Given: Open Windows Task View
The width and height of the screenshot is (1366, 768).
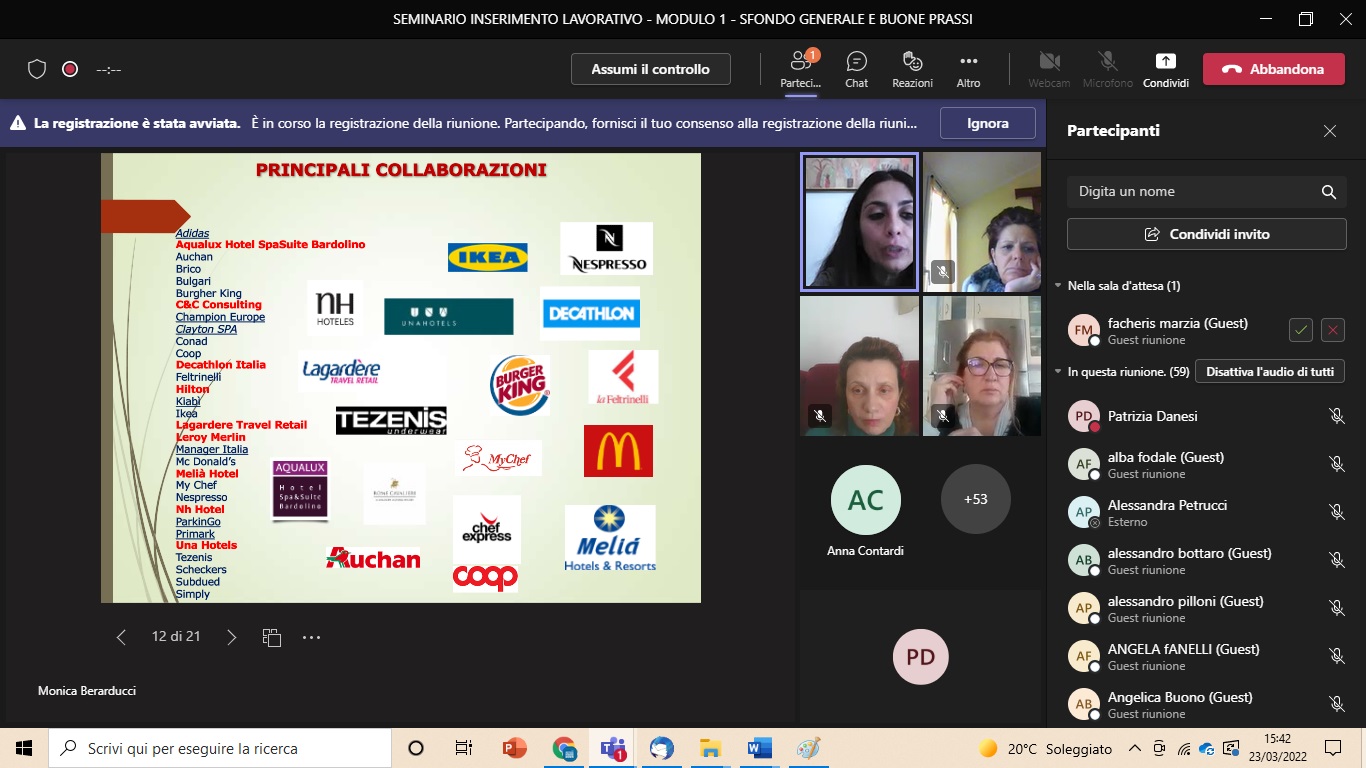Looking at the screenshot, I should [x=464, y=748].
